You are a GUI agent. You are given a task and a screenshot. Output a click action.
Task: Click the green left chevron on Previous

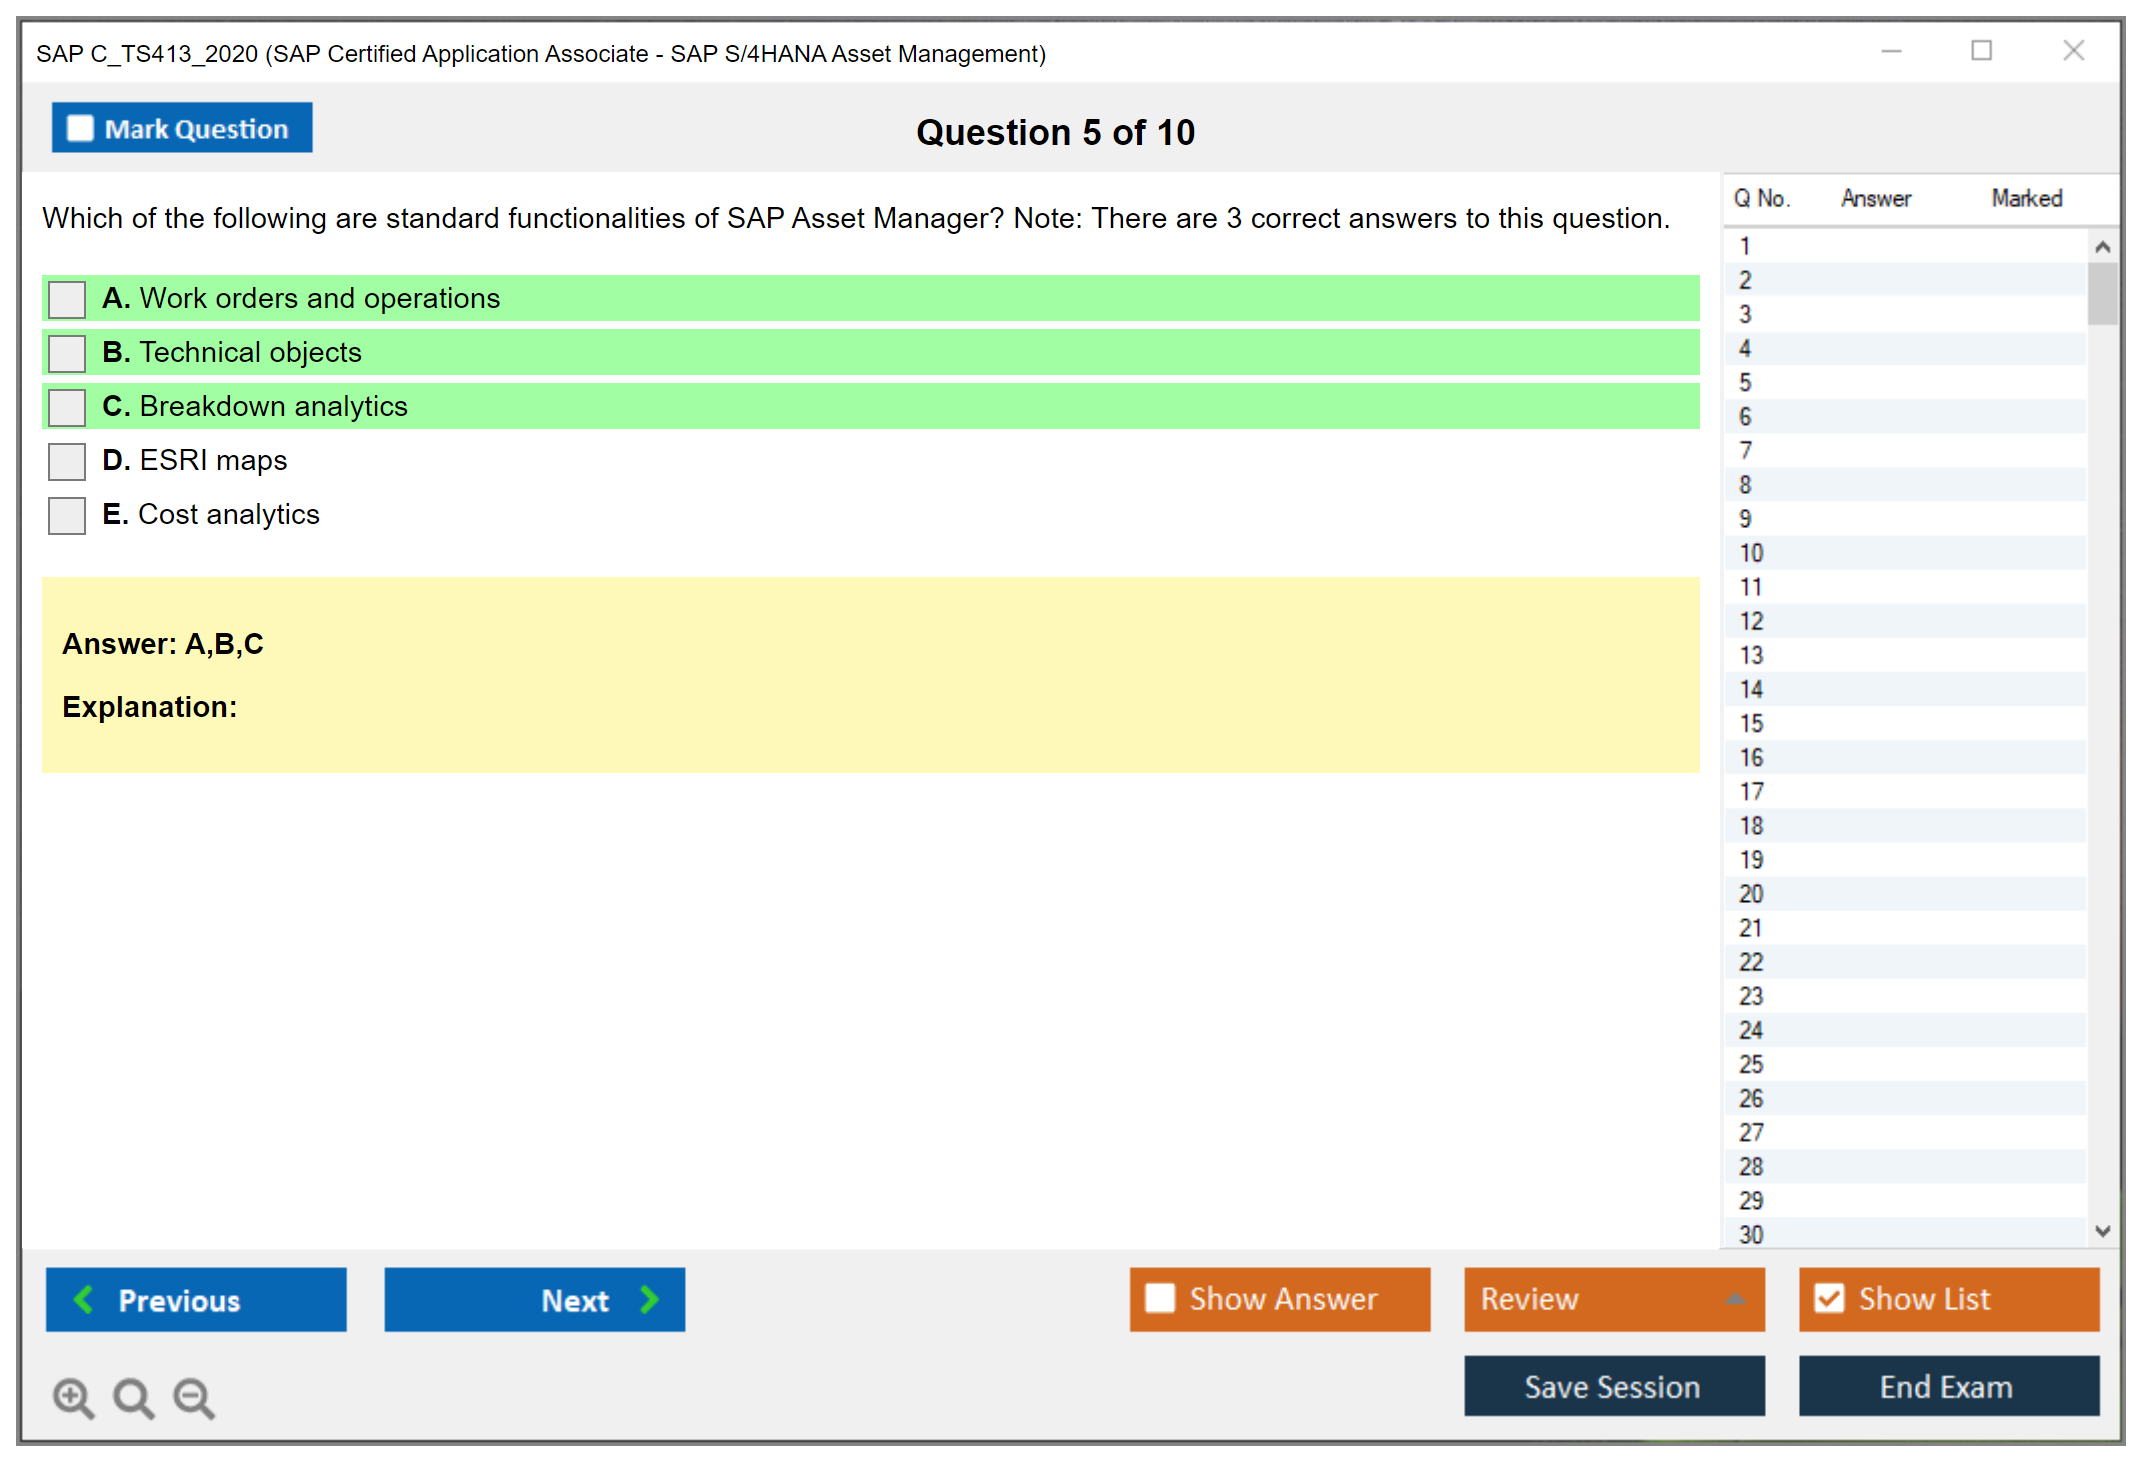[84, 1299]
